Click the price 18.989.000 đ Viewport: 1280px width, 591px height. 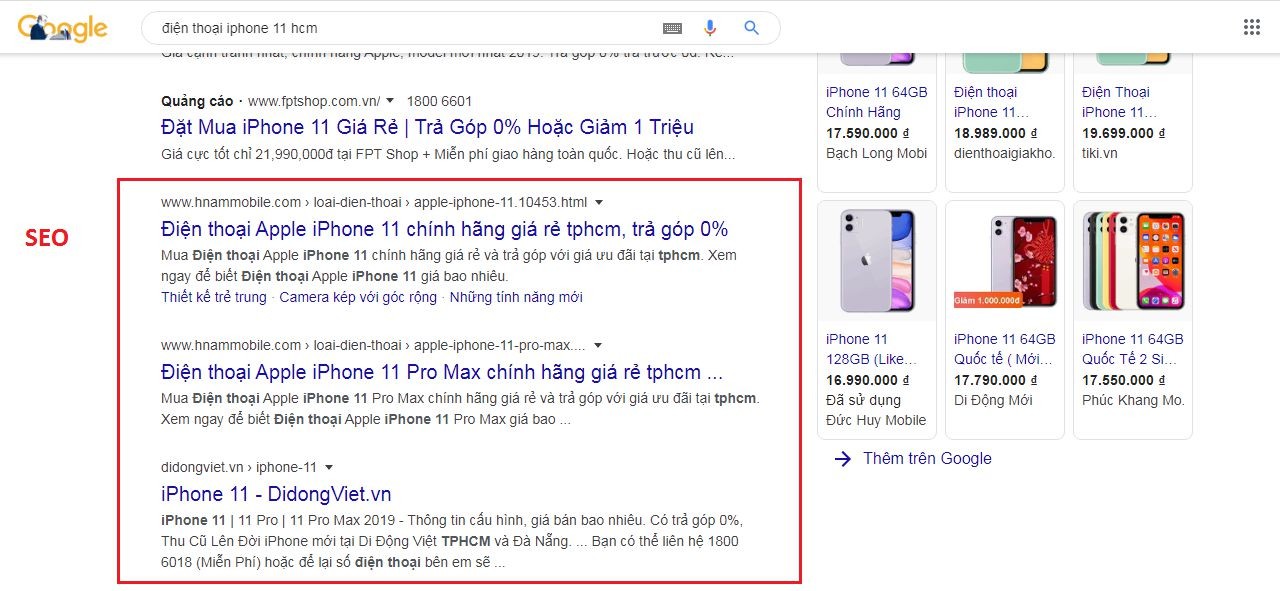996,133
